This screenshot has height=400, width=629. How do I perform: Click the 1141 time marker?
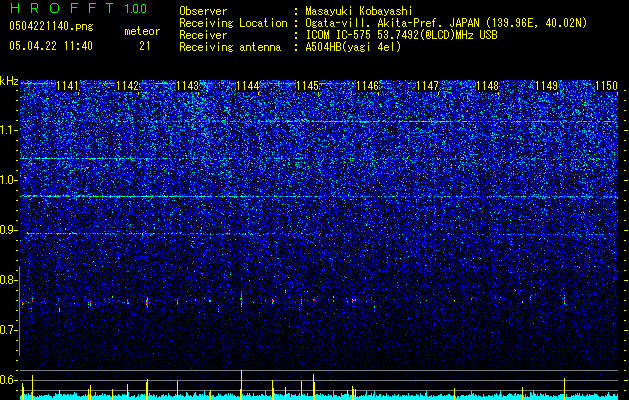pos(67,86)
